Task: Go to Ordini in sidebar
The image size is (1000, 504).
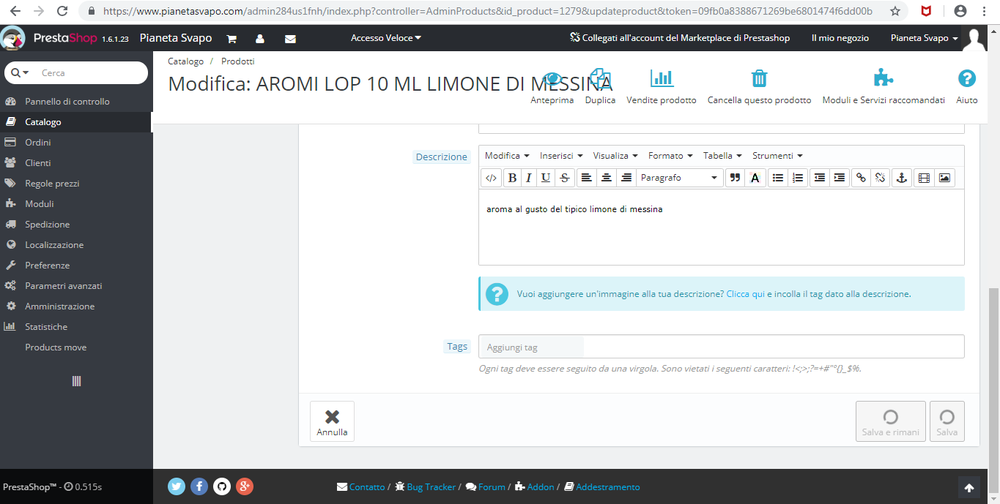Action: coord(76,142)
